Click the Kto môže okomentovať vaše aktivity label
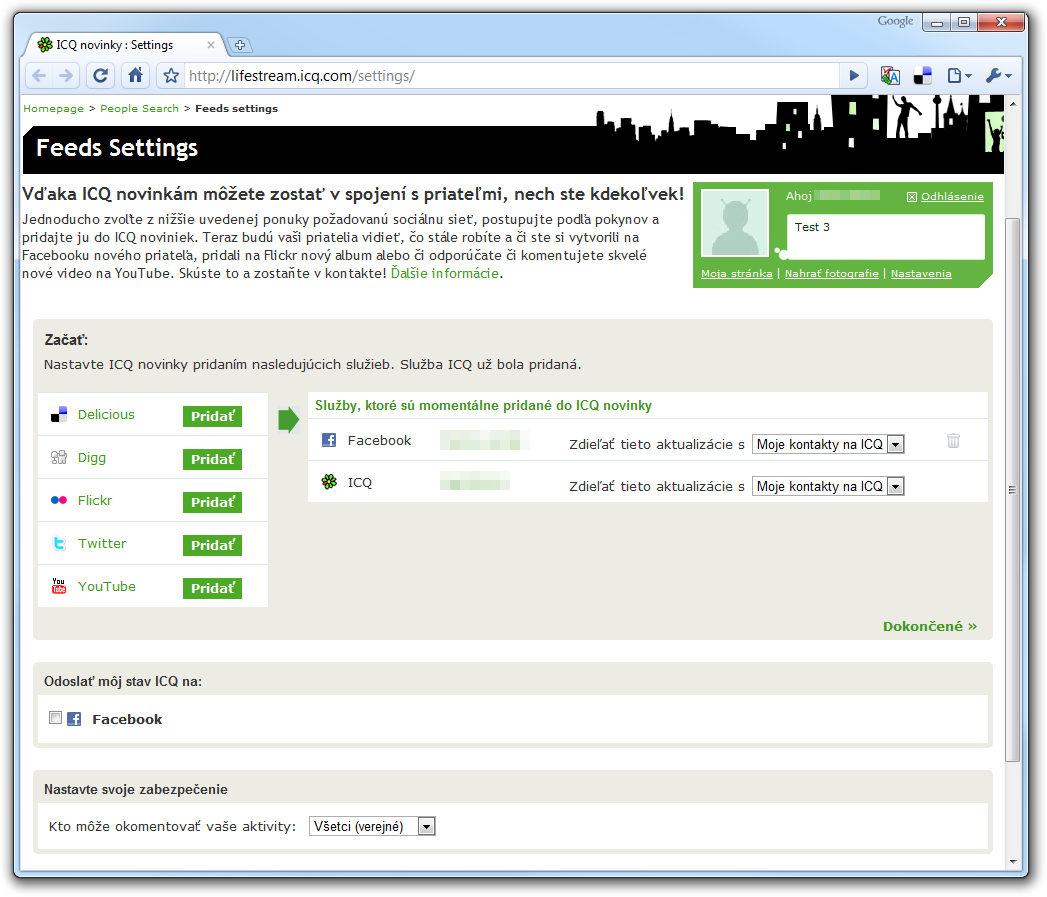The height and width of the screenshot is (897, 1047). 172,826
